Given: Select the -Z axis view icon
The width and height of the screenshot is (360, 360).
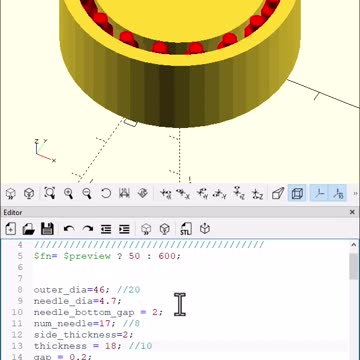Looking at the screenshot, I should click(257, 193).
